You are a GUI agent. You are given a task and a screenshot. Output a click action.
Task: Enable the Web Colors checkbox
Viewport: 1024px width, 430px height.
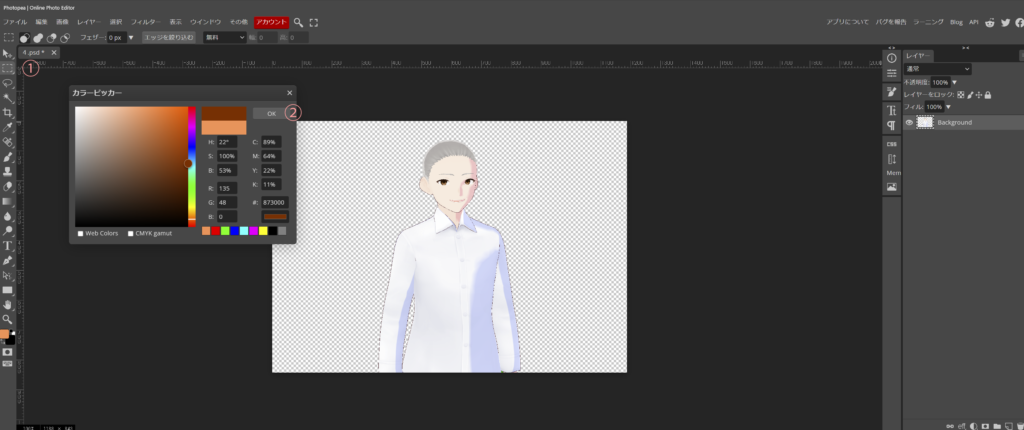(79, 233)
